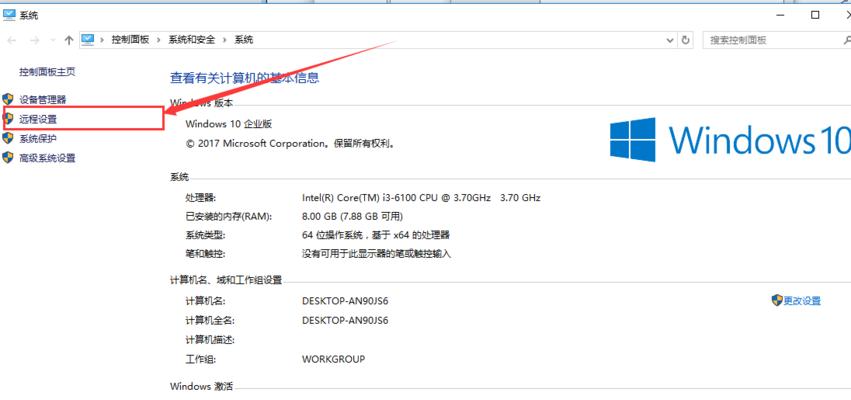Click the computer icon in the address bar
851x400 pixels.
click(88, 40)
